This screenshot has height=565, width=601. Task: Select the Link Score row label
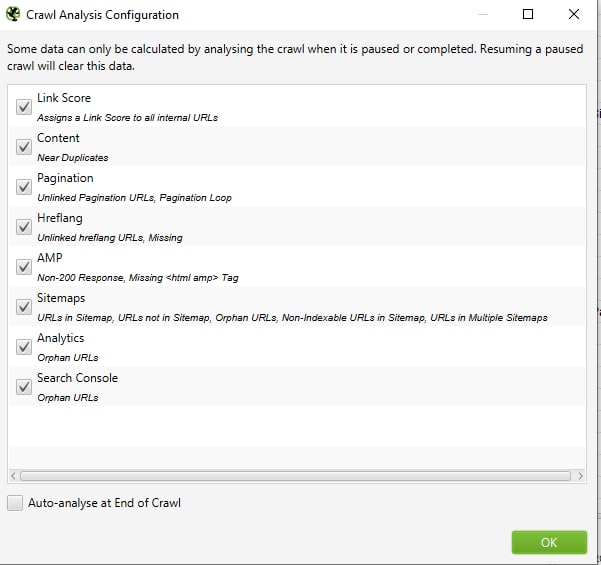(x=64, y=98)
